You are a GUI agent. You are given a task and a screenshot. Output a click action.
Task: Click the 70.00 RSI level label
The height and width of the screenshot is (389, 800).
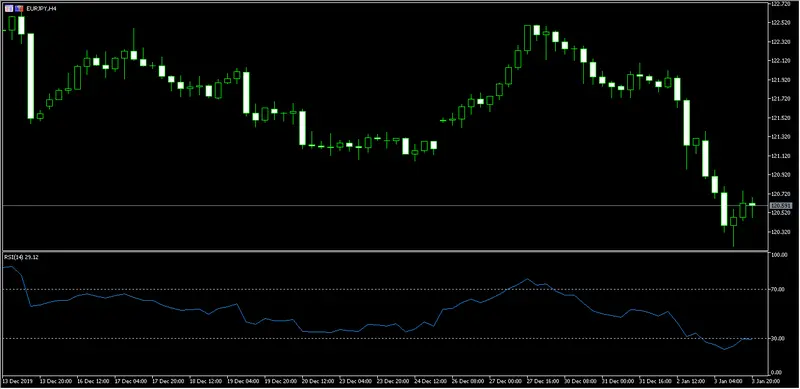tap(779, 289)
